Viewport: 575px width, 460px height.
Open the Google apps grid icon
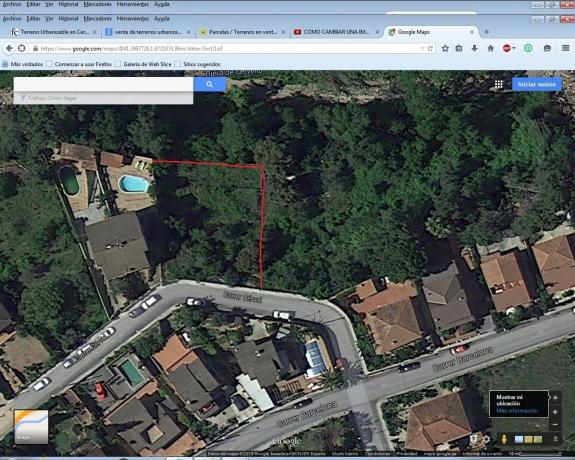[x=499, y=84]
